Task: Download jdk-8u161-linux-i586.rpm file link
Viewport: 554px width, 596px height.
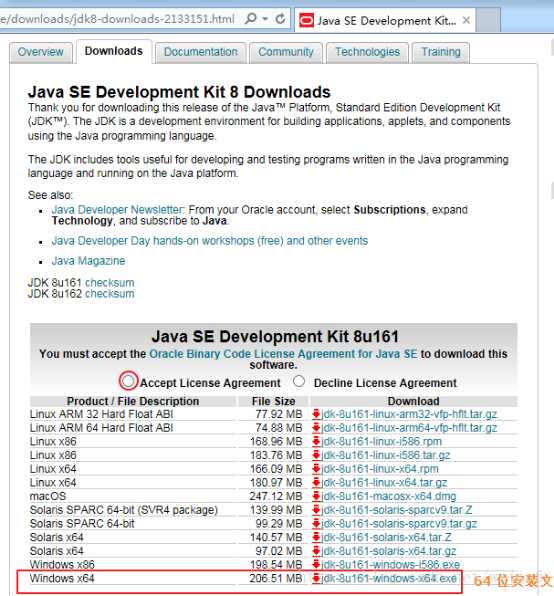Action: 381,441
